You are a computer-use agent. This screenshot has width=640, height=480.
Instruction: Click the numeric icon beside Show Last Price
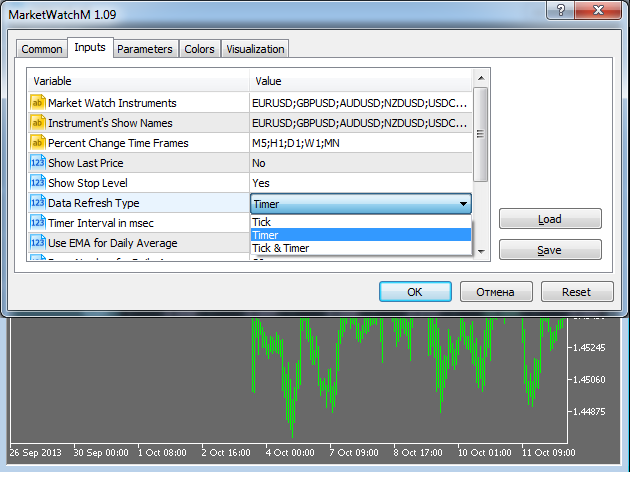click(x=38, y=163)
